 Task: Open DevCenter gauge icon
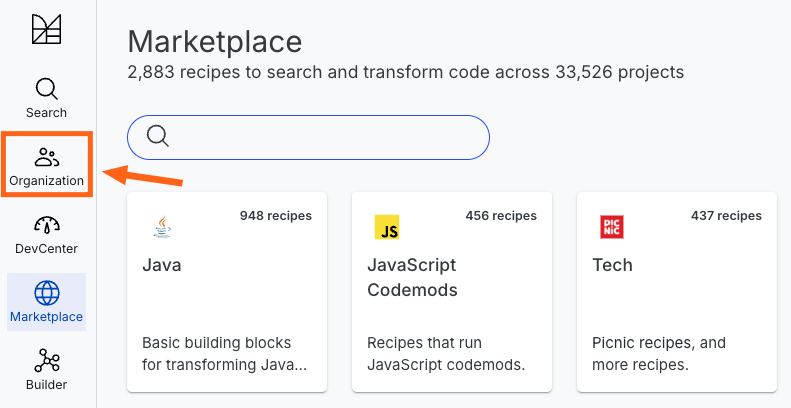click(46, 225)
